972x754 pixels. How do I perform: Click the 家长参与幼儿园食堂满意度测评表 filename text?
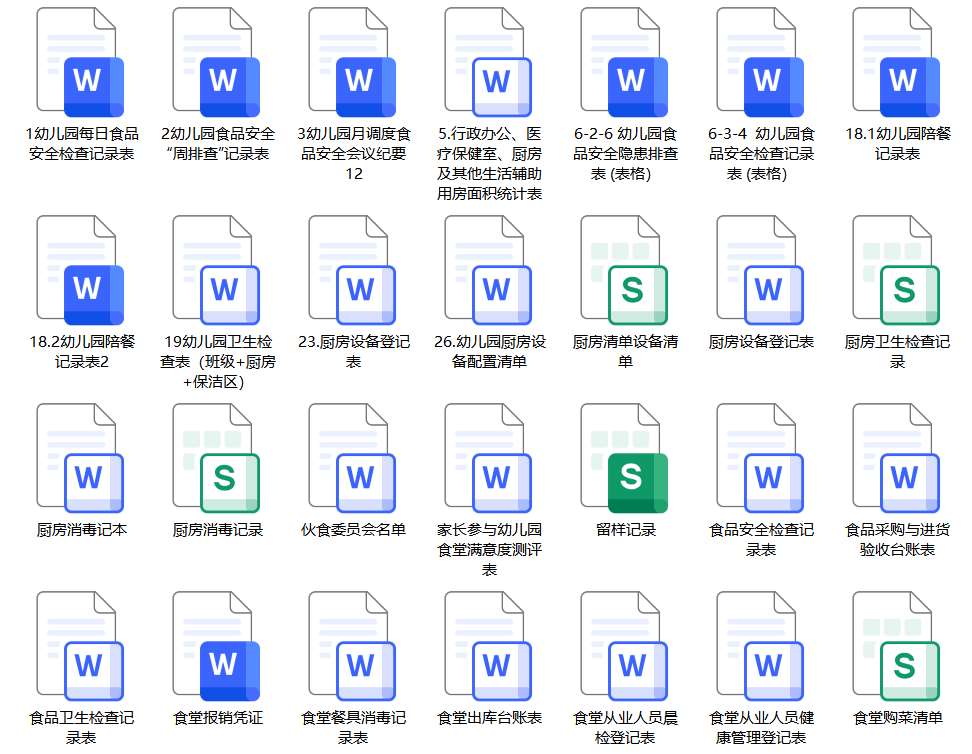489,549
